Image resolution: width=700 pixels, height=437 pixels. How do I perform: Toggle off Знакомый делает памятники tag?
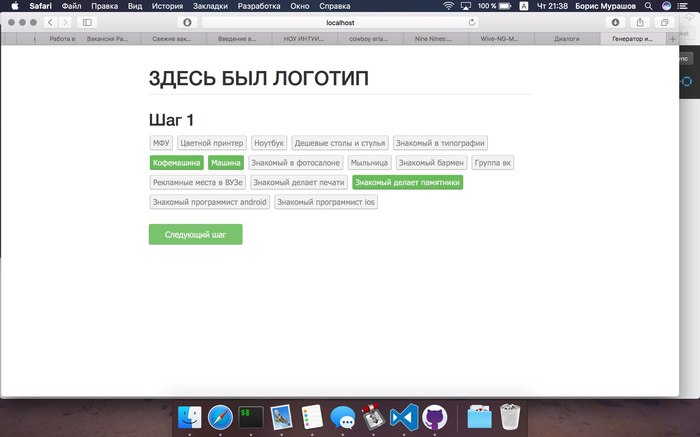point(407,182)
